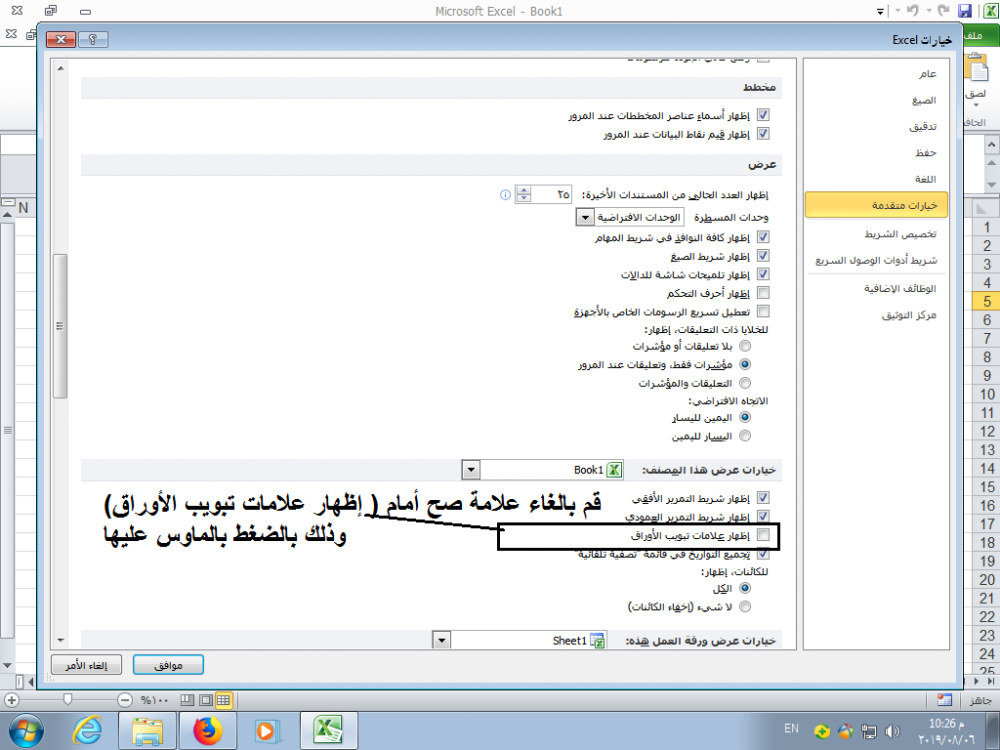Click the Undo arrow in Excel's title bar
This screenshot has height=750, width=1000.
tap(913, 11)
